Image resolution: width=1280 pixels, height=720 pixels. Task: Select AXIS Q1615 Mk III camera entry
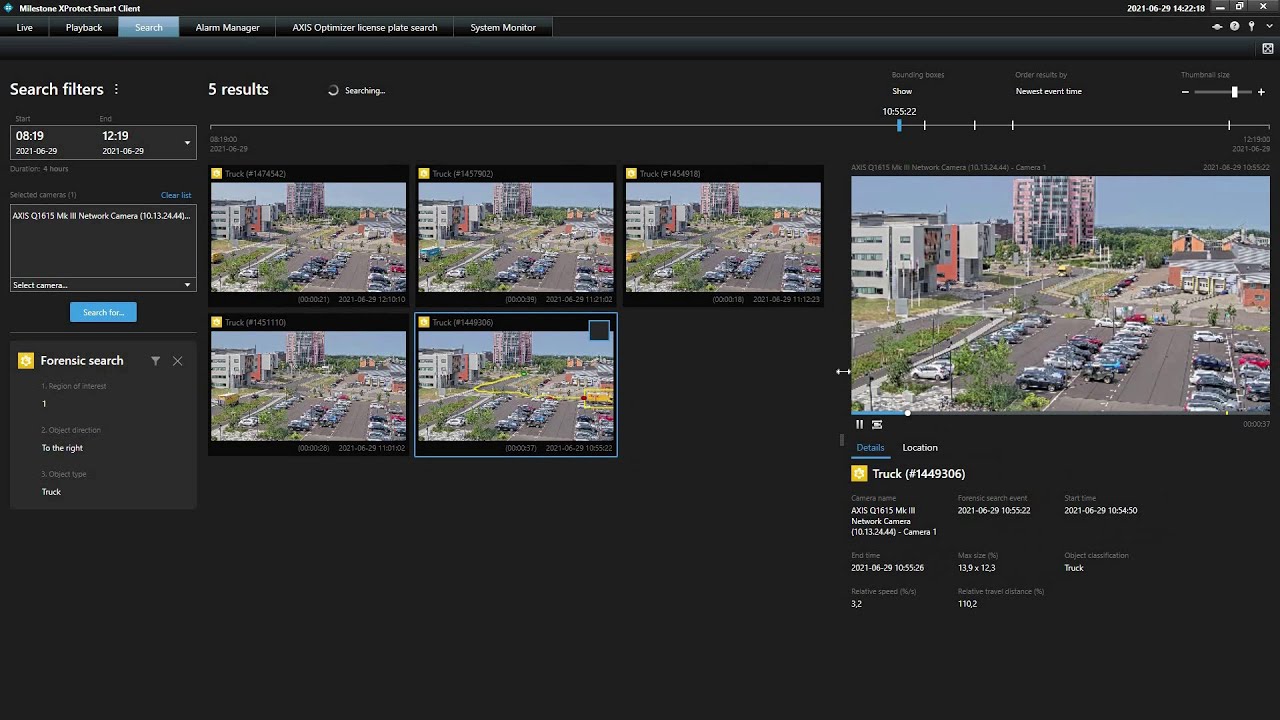click(x=102, y=216)
